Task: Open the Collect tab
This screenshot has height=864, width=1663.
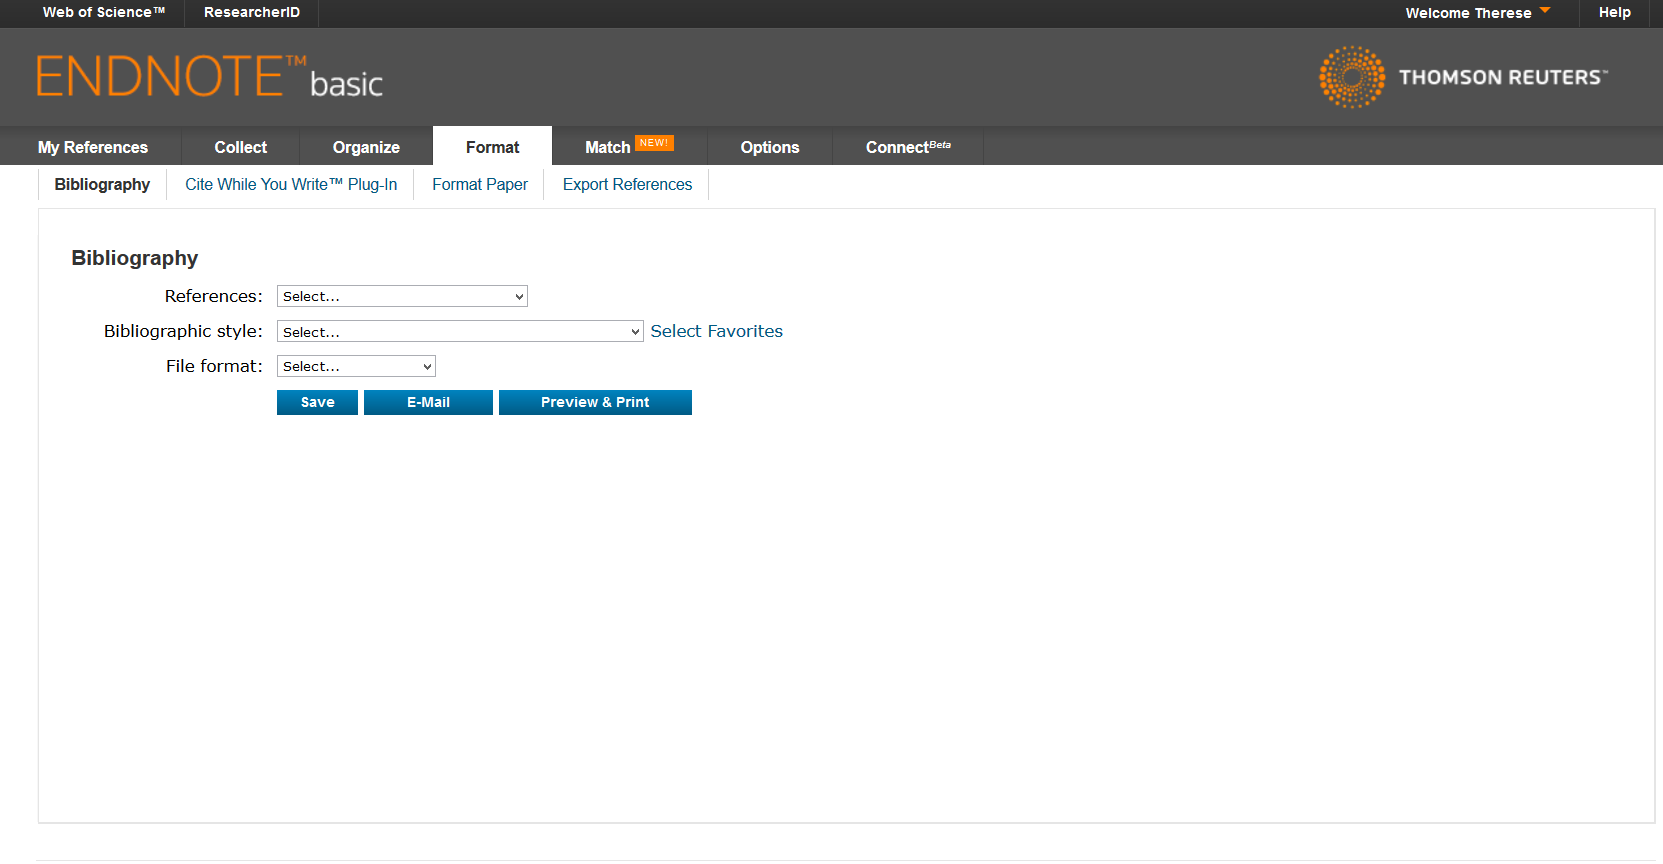Action: click(241, 147)
